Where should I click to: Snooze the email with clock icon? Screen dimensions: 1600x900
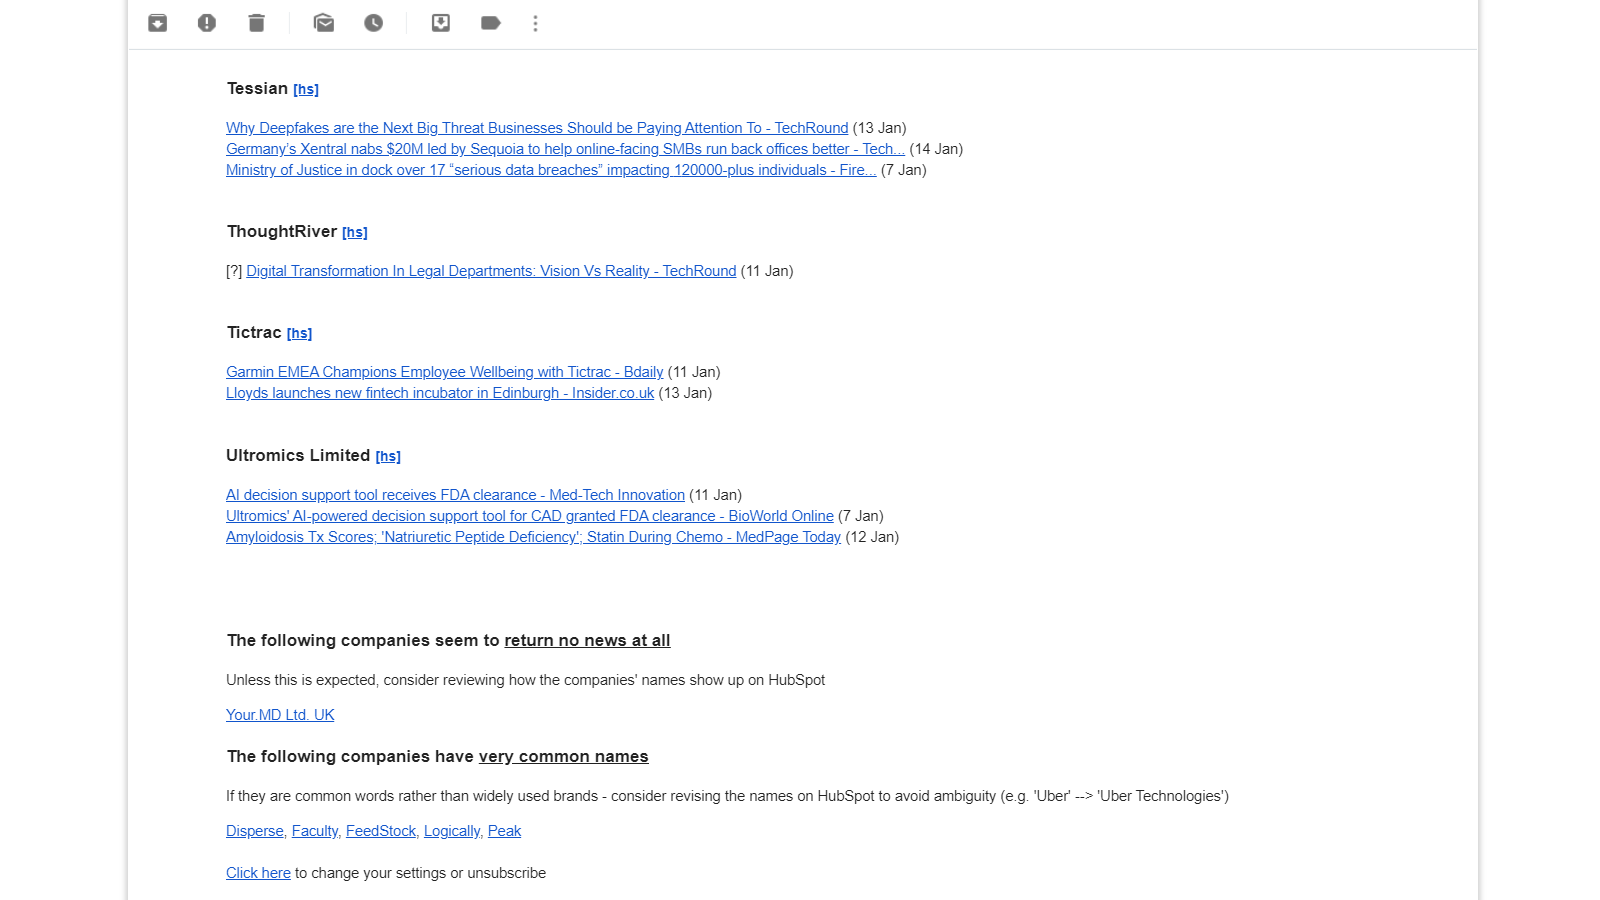[373, 23]
